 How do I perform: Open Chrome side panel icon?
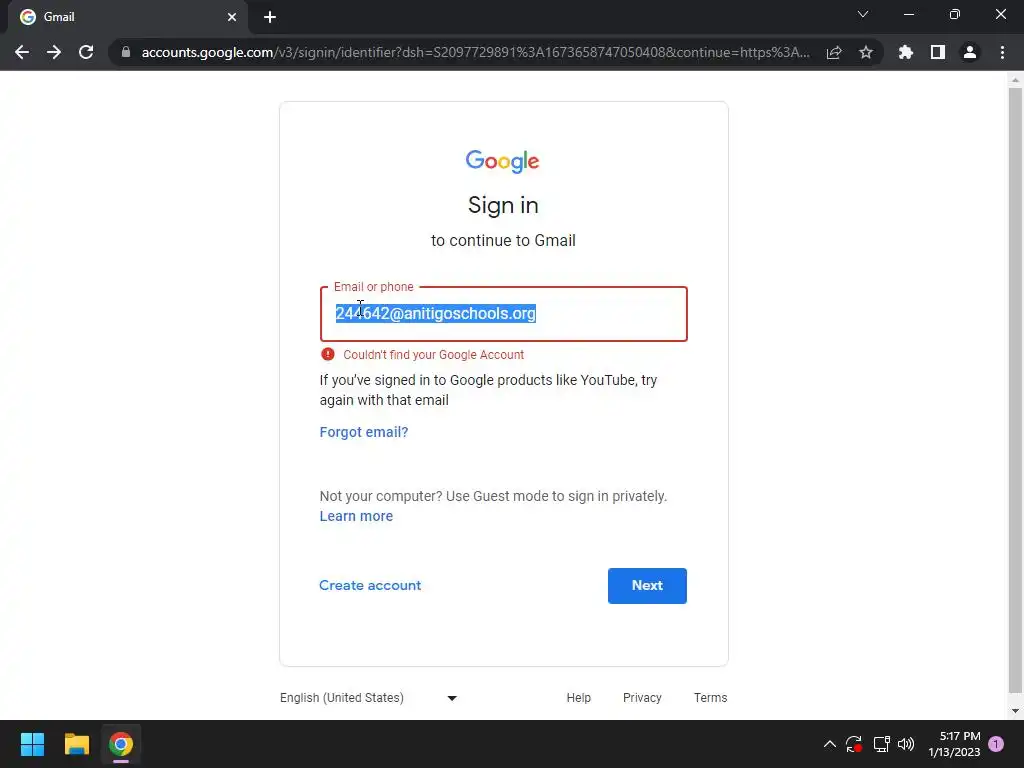tap(938, 52)
